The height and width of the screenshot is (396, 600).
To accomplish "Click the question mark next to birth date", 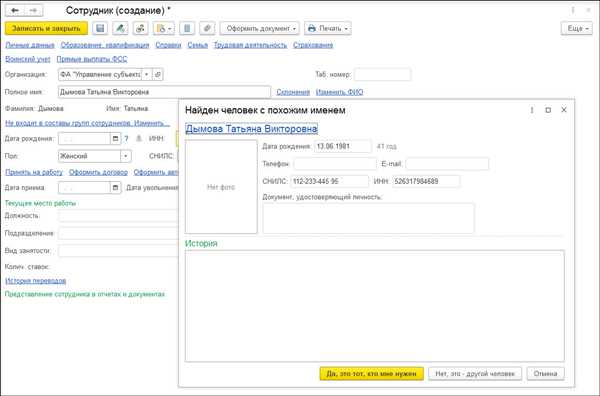I will [126, 139].
